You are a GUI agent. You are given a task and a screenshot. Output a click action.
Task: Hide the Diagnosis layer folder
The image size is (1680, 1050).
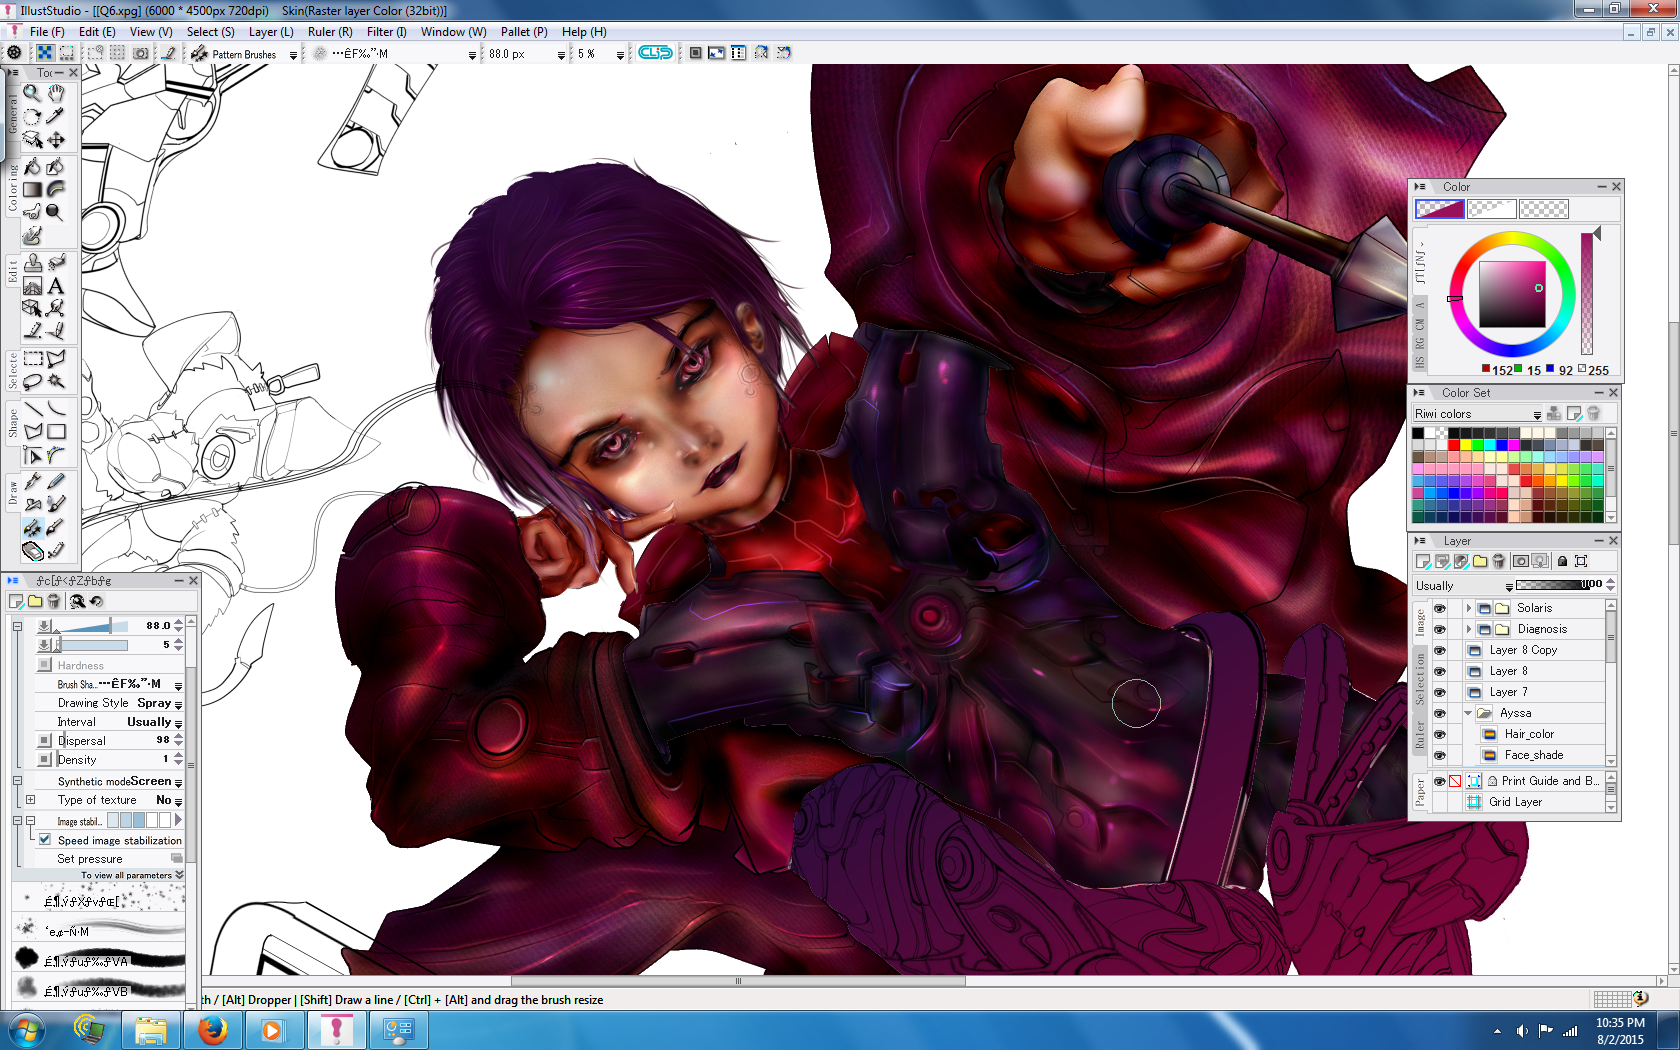pyautogui.click(x=1440, y=629)
